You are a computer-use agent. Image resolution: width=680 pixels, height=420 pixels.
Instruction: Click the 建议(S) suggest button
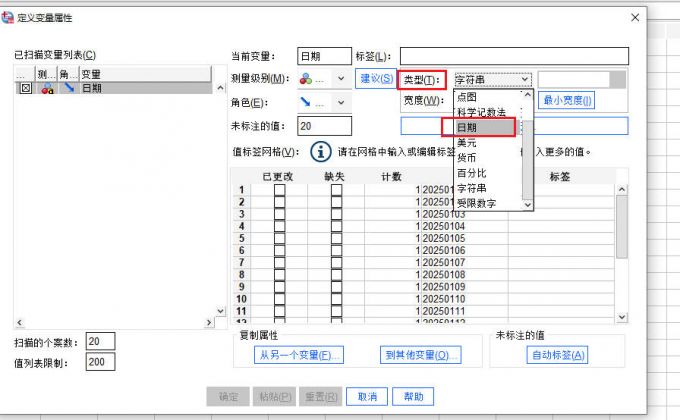pos(376,79)
